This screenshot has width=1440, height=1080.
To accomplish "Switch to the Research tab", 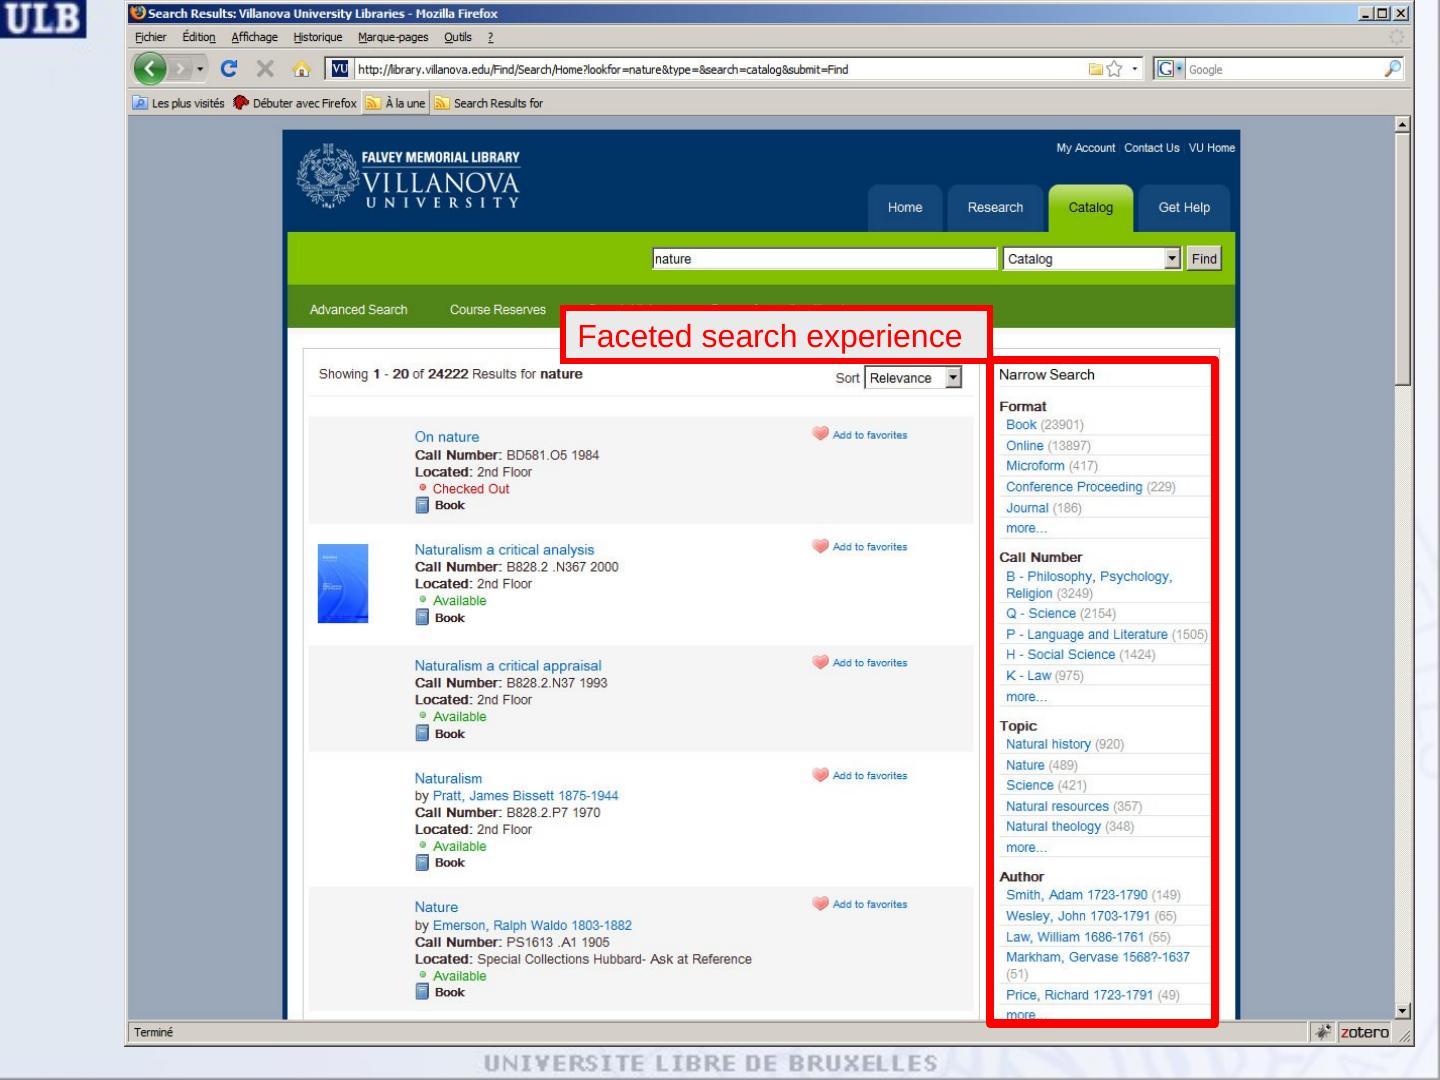I will (995, 208).
